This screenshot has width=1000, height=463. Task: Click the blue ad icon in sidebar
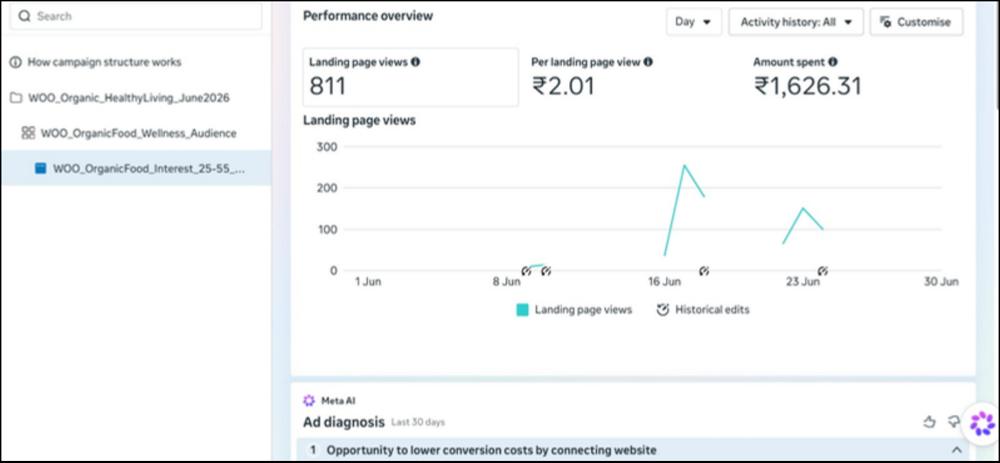41,168
